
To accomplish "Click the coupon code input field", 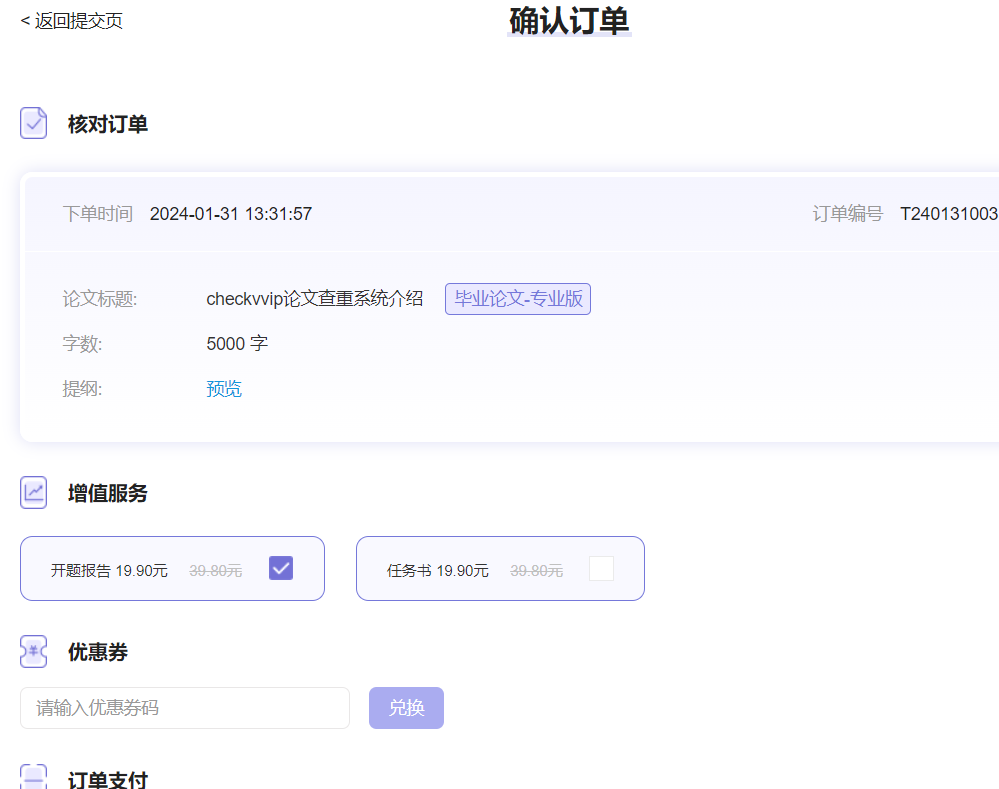I will pos(184,707).
